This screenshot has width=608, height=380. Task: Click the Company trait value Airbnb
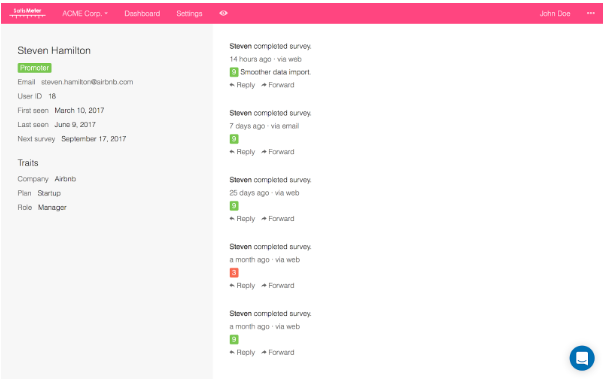tap(65, 179)
